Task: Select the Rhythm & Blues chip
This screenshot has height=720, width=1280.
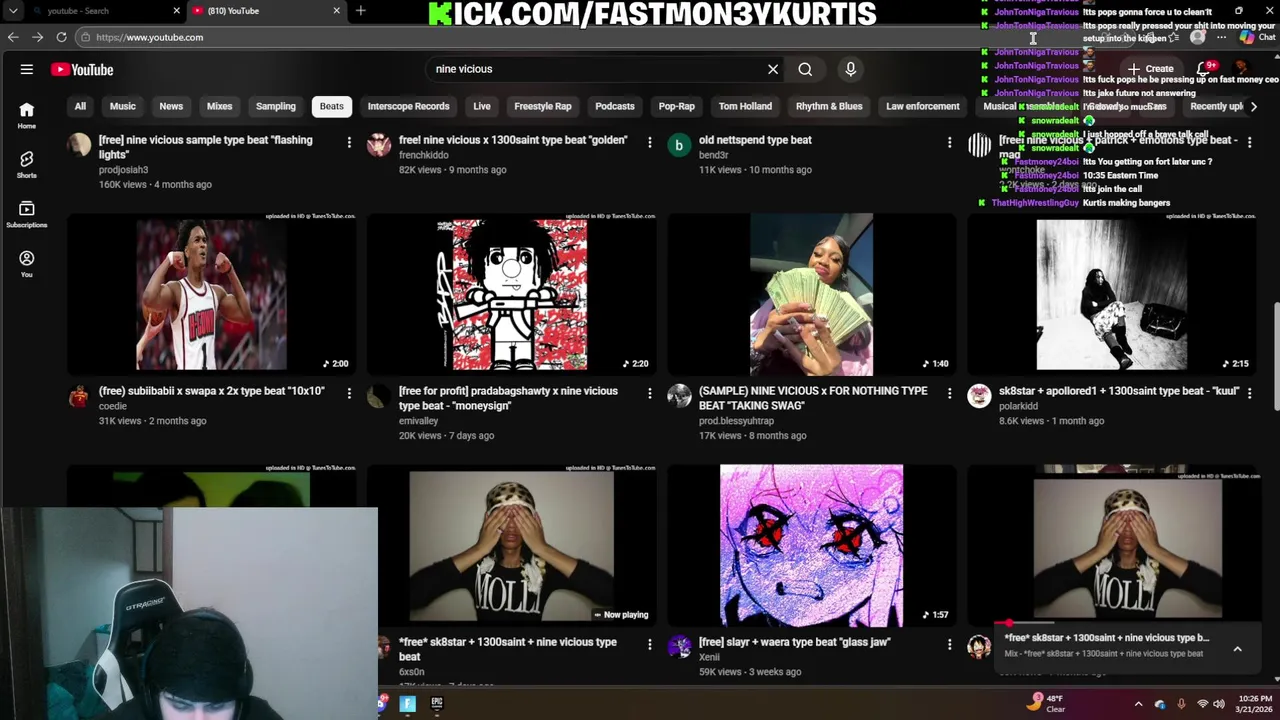Action: coord(829,106)
